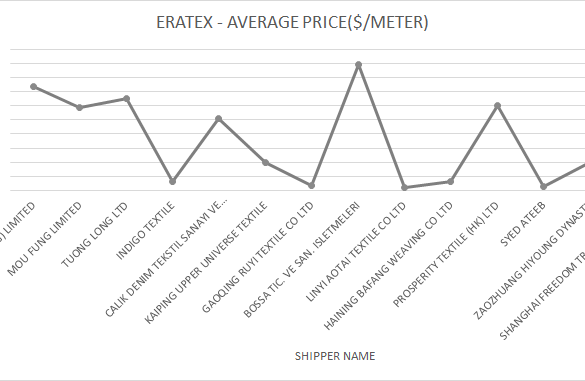This screenshot has height=381, width=585.
Task: Select the HAINING BAFANG WEAVING data marker
Action: [451, 181]
